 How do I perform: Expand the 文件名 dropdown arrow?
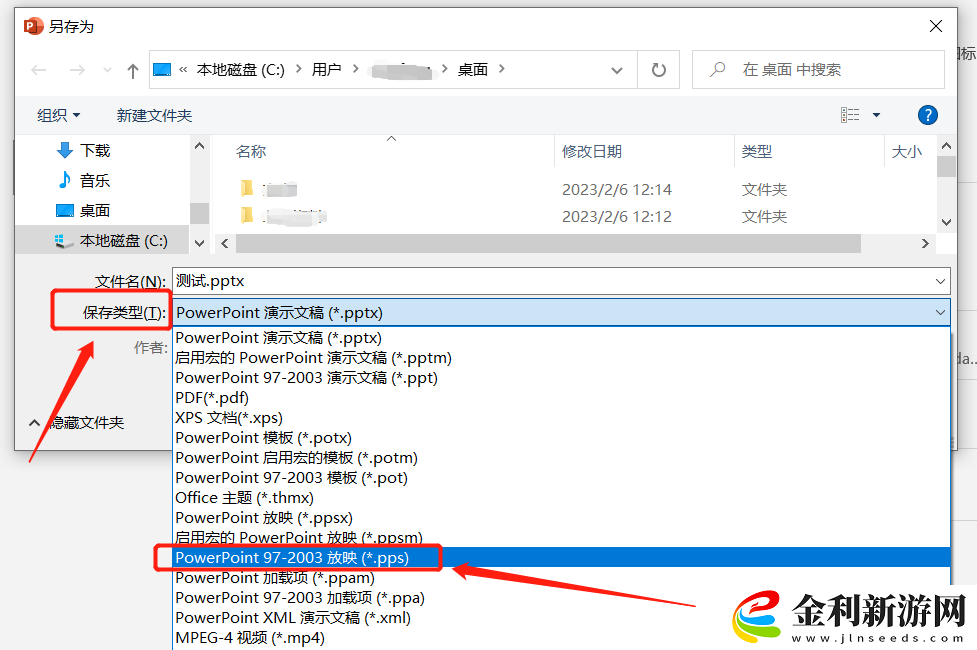pos(940,281)
